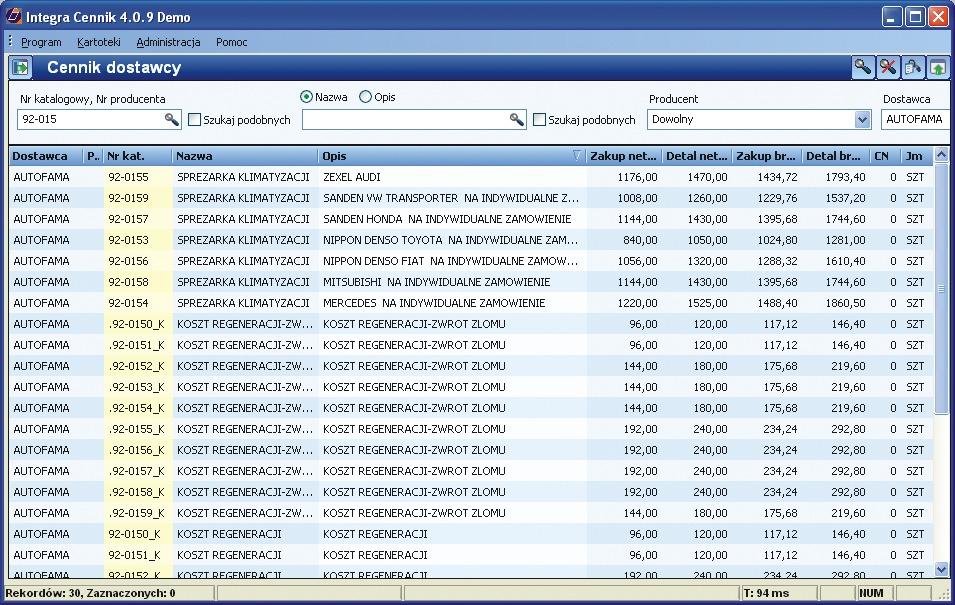Click the green arrow icon beside Cennik dostawcy
Screen dimensions: 955x605
pyautogui.click(x=21, y=67)
